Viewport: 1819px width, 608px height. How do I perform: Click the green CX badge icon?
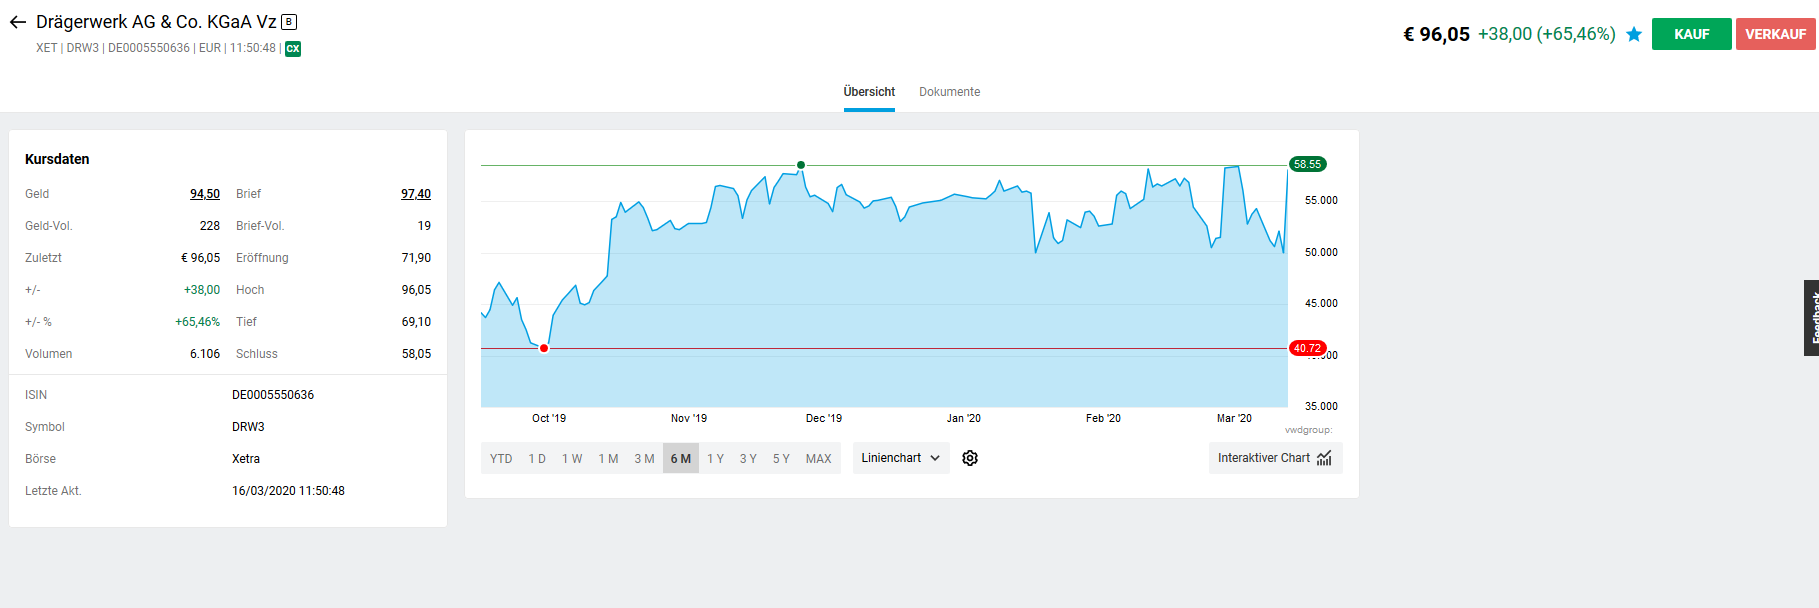(x=293, y=48)
